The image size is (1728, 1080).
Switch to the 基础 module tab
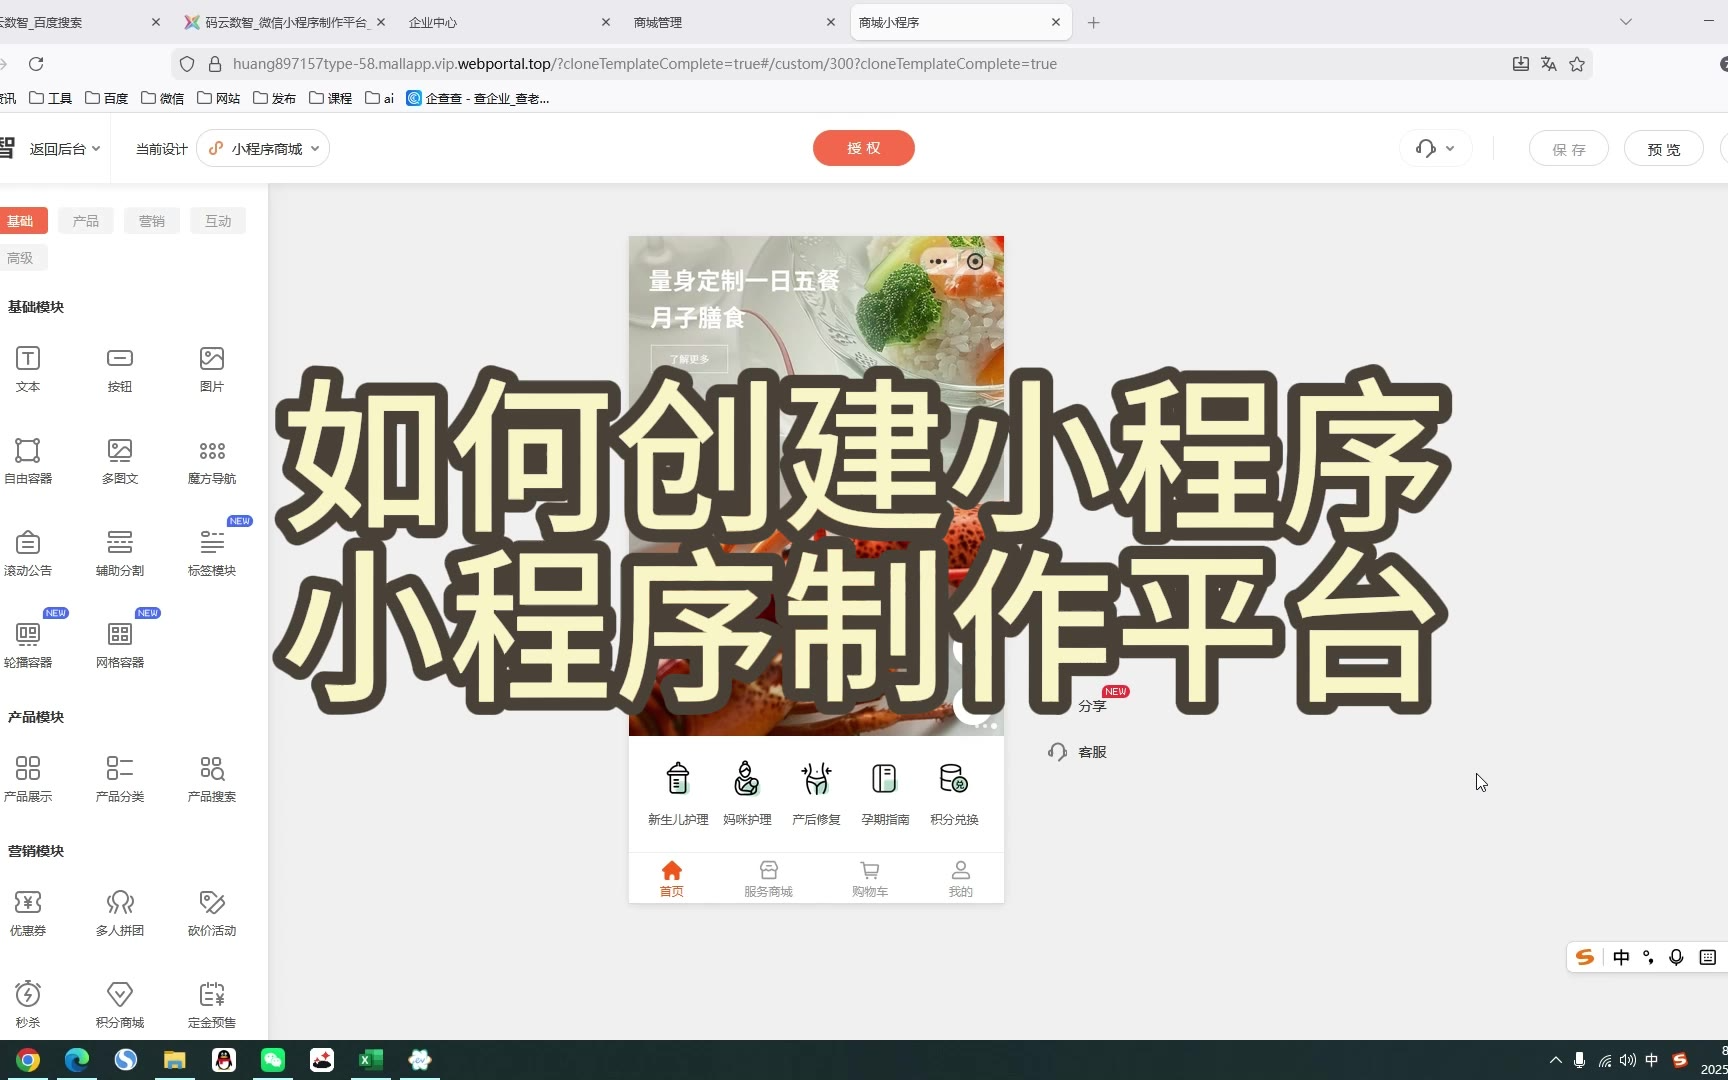pos(20,221)
